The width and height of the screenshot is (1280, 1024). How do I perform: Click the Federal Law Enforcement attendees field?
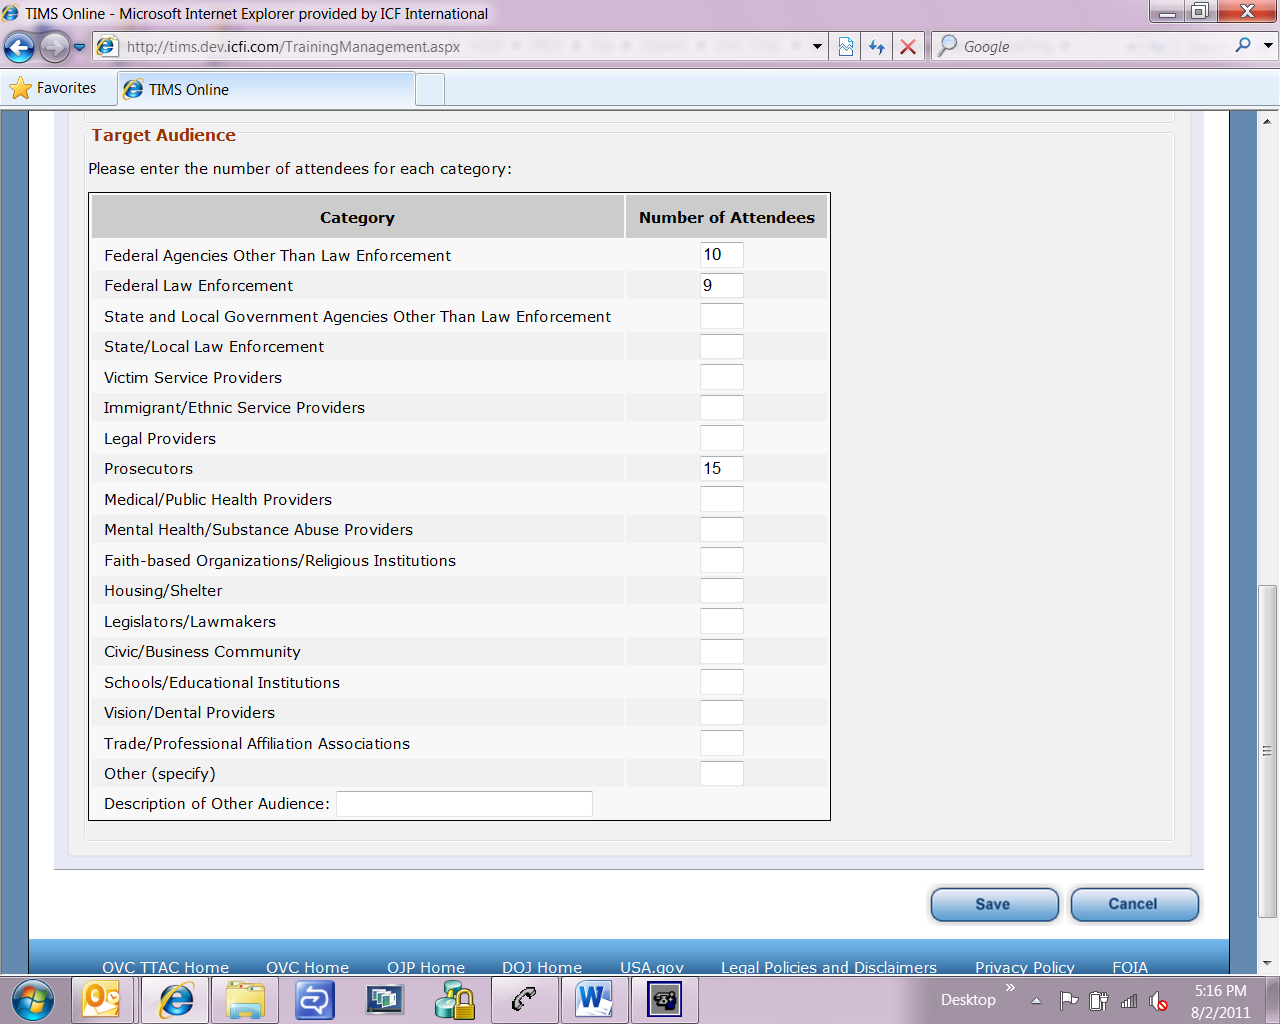(722, 286)
